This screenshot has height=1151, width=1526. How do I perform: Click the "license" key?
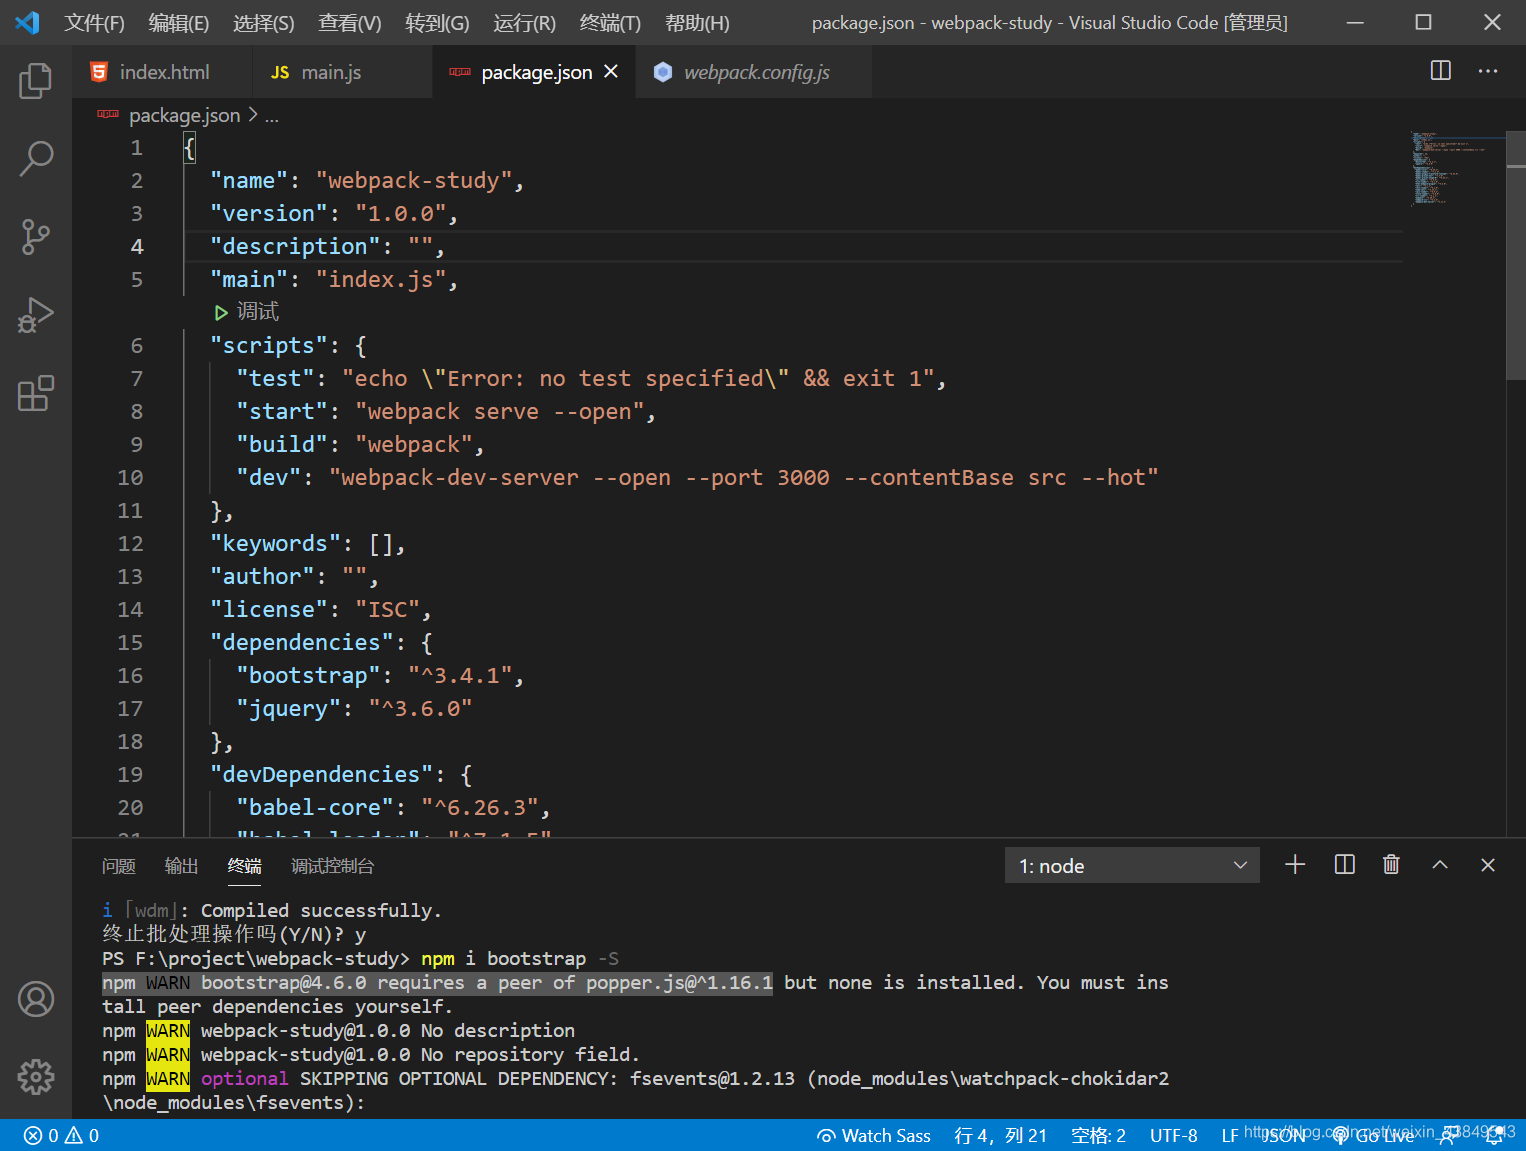pyautogui.click(x=268, y=610)
